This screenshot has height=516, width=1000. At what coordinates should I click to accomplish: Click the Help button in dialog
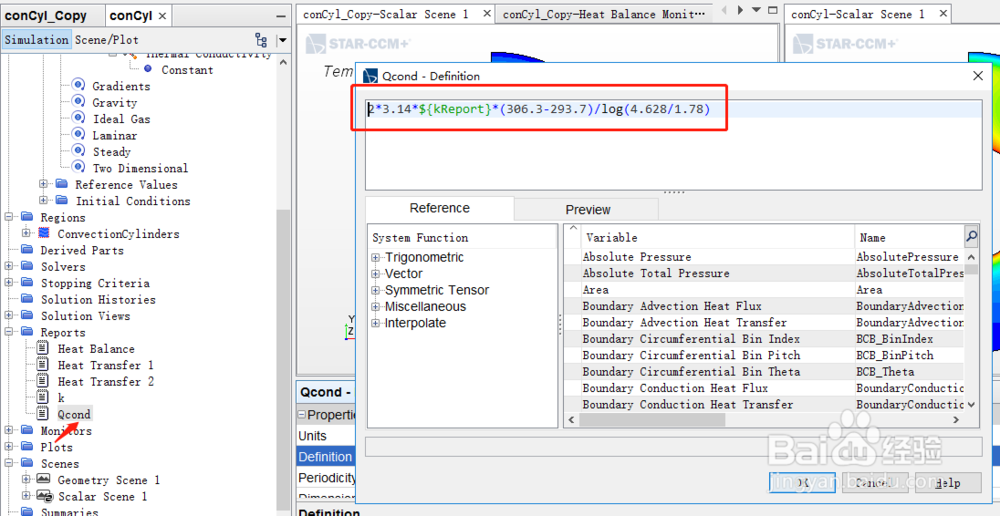coord(947,483)
